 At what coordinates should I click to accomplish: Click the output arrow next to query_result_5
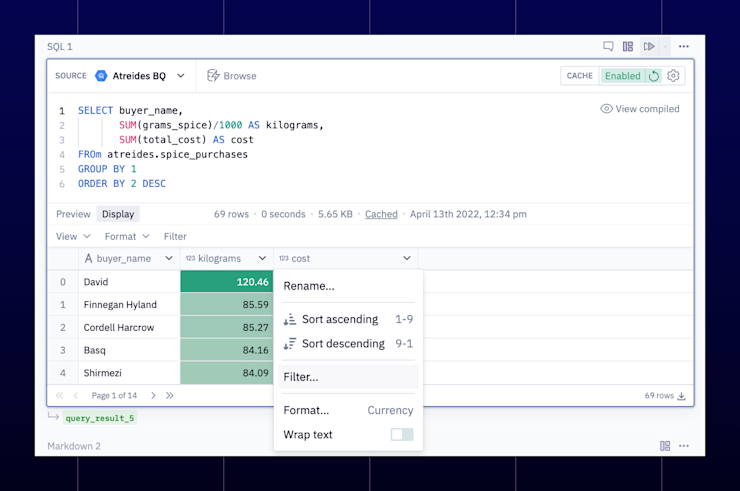[53, 416]
